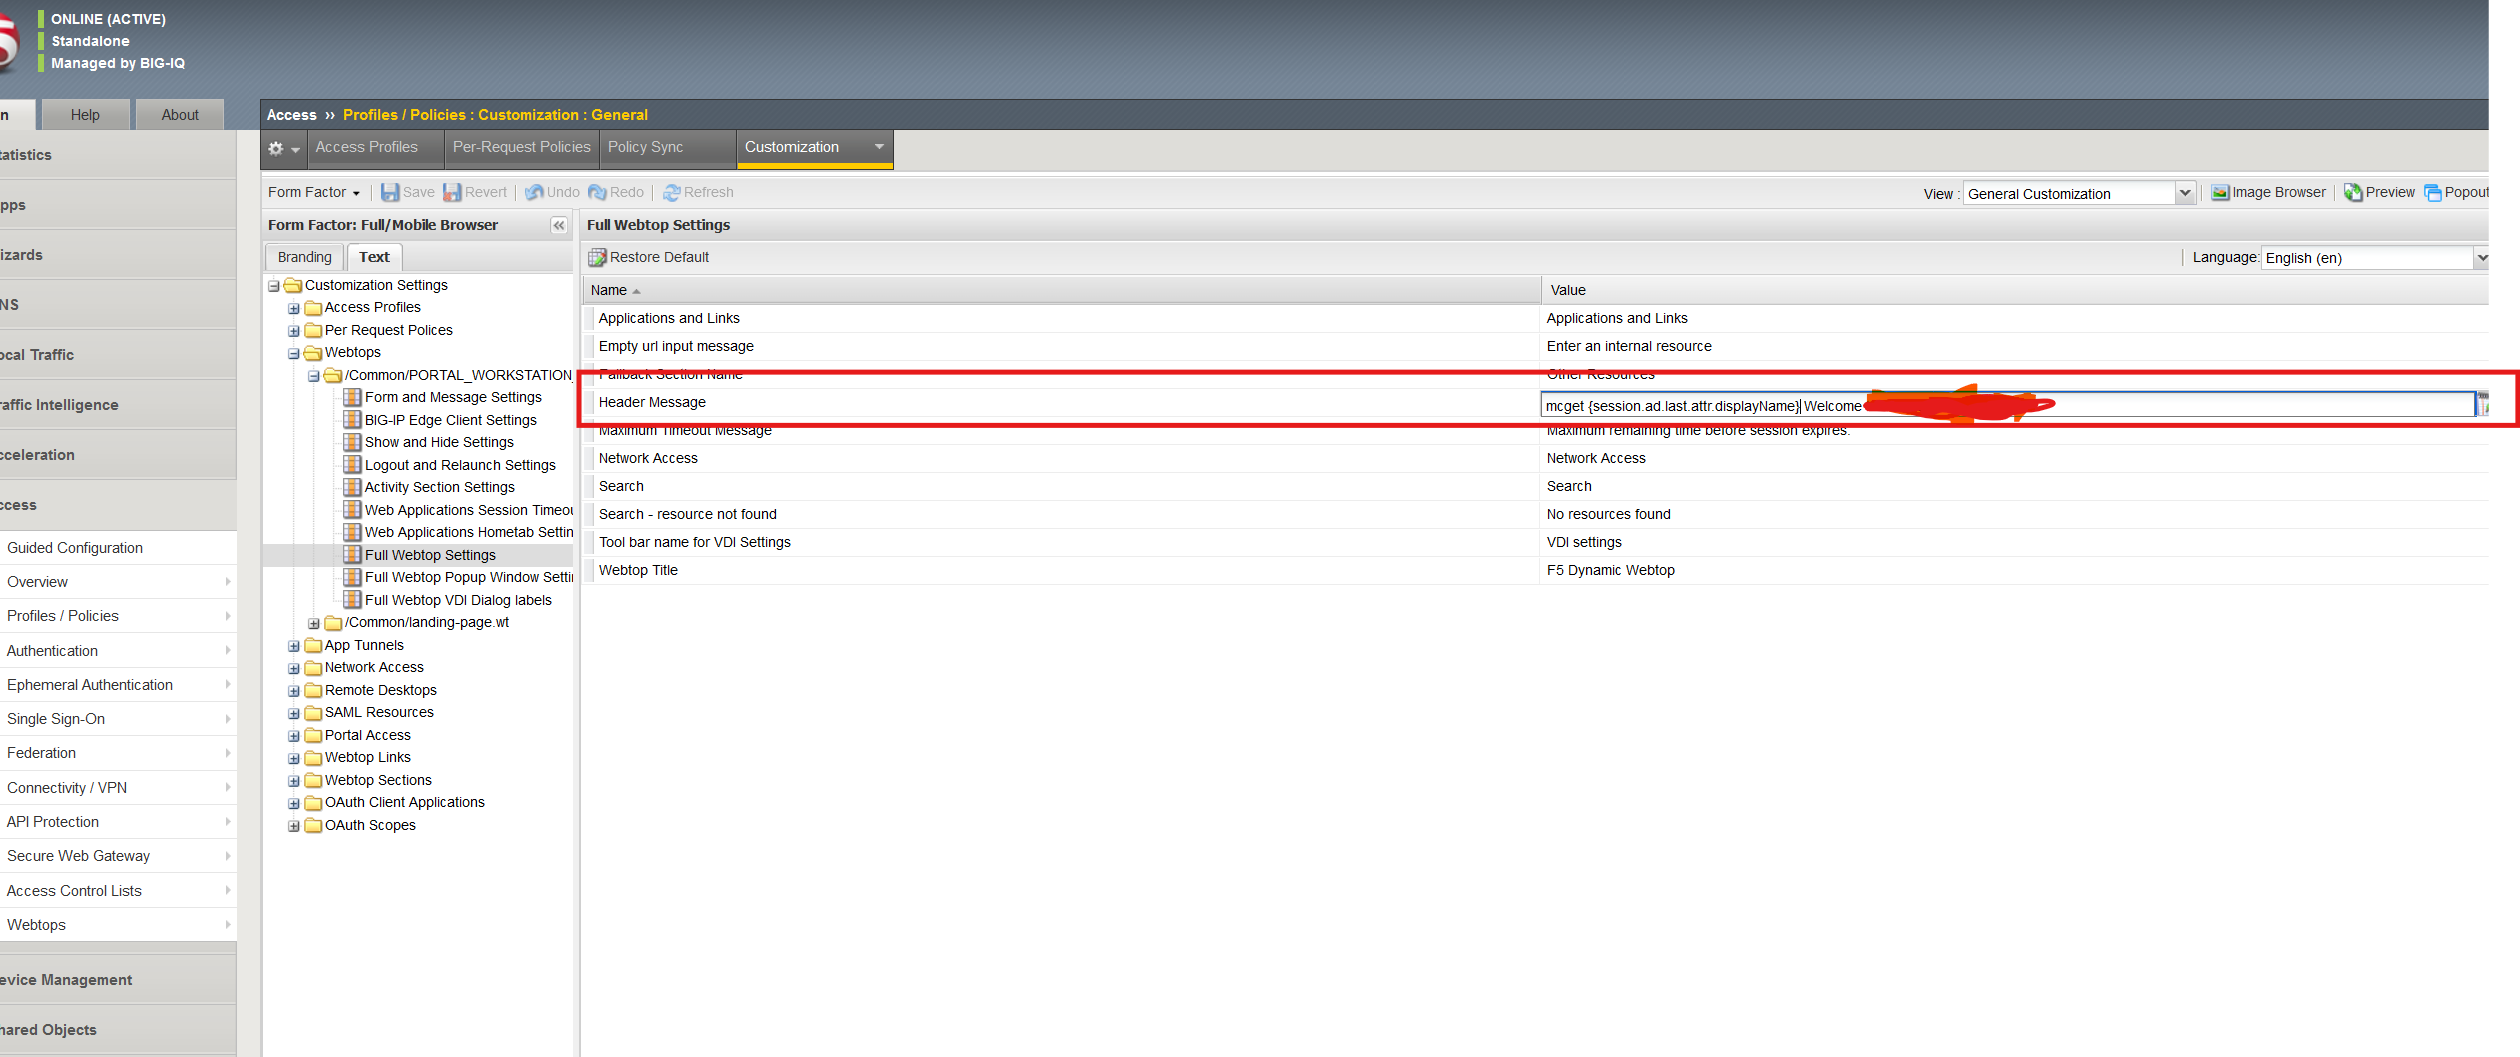Click the Popout icon

click(x=2433, y=192)
